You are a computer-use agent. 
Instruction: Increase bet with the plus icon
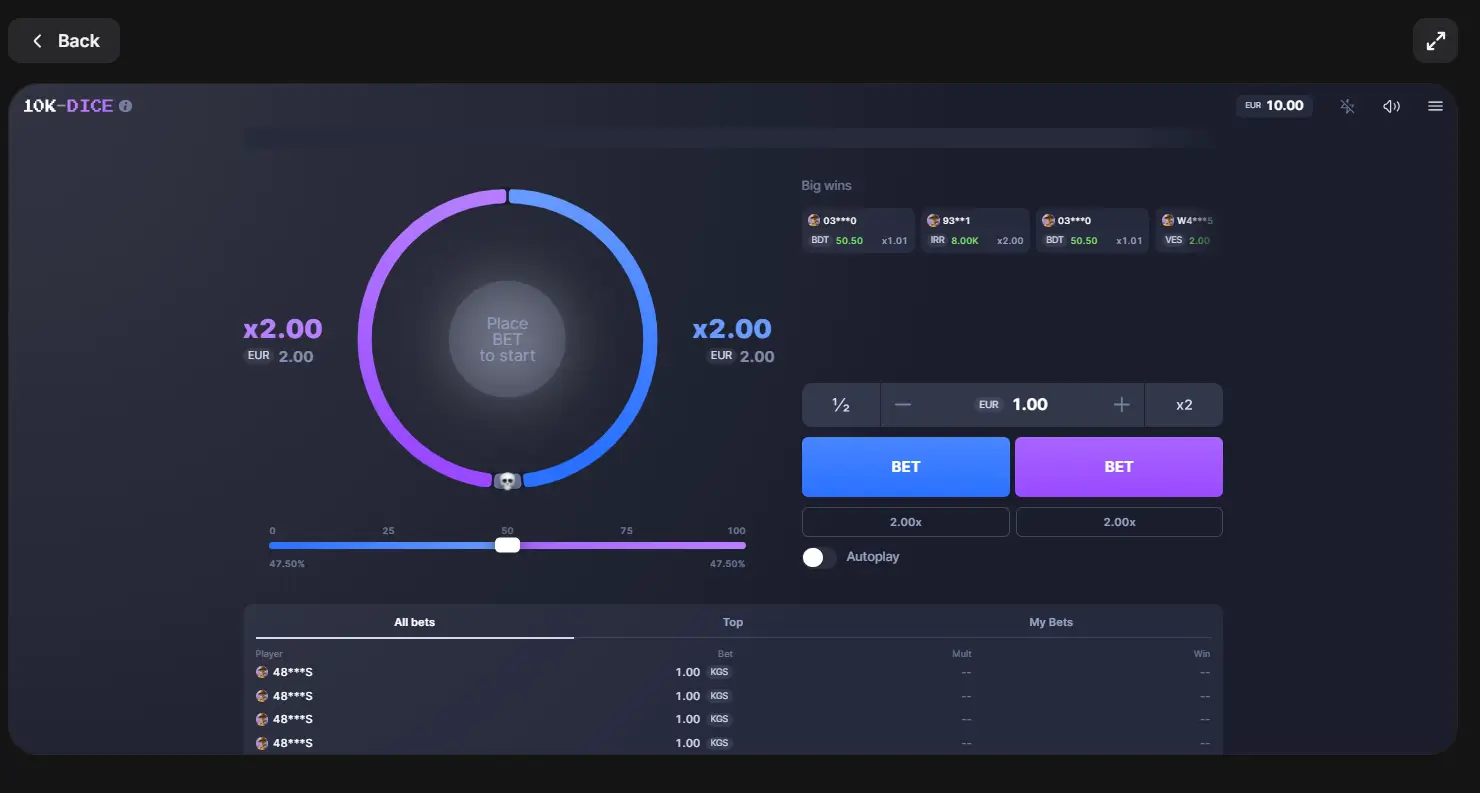point(1121,405)
